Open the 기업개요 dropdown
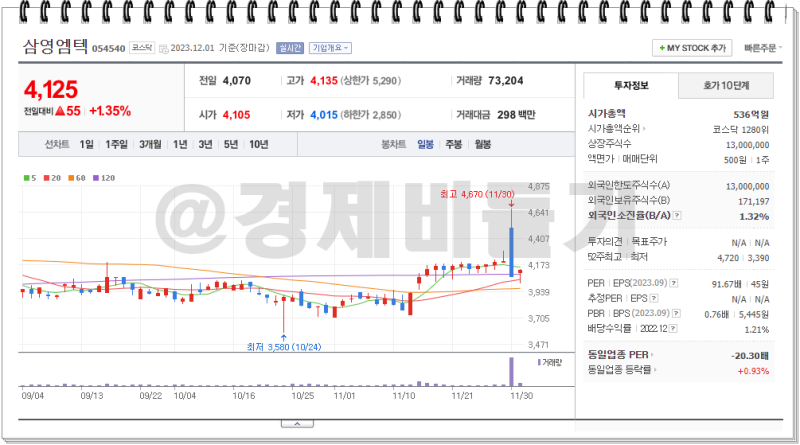 pyautogui.click(x=330, y=48)
